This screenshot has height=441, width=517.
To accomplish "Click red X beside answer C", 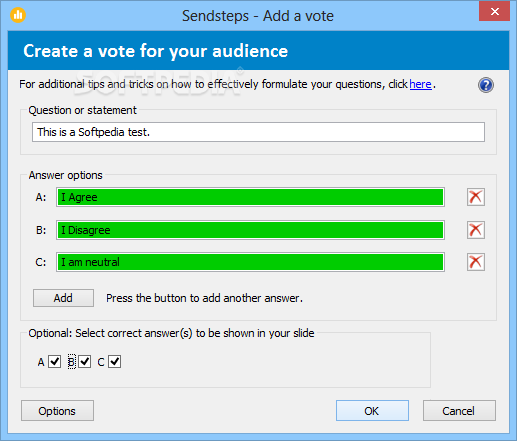I will [x=476, y=262].
